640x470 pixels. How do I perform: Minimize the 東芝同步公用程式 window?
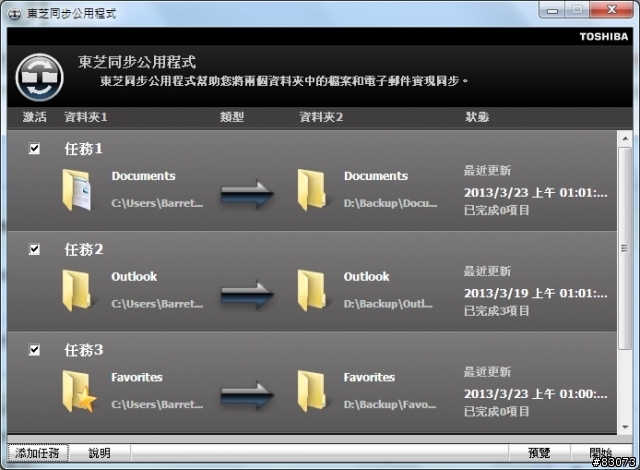[552, 10]
